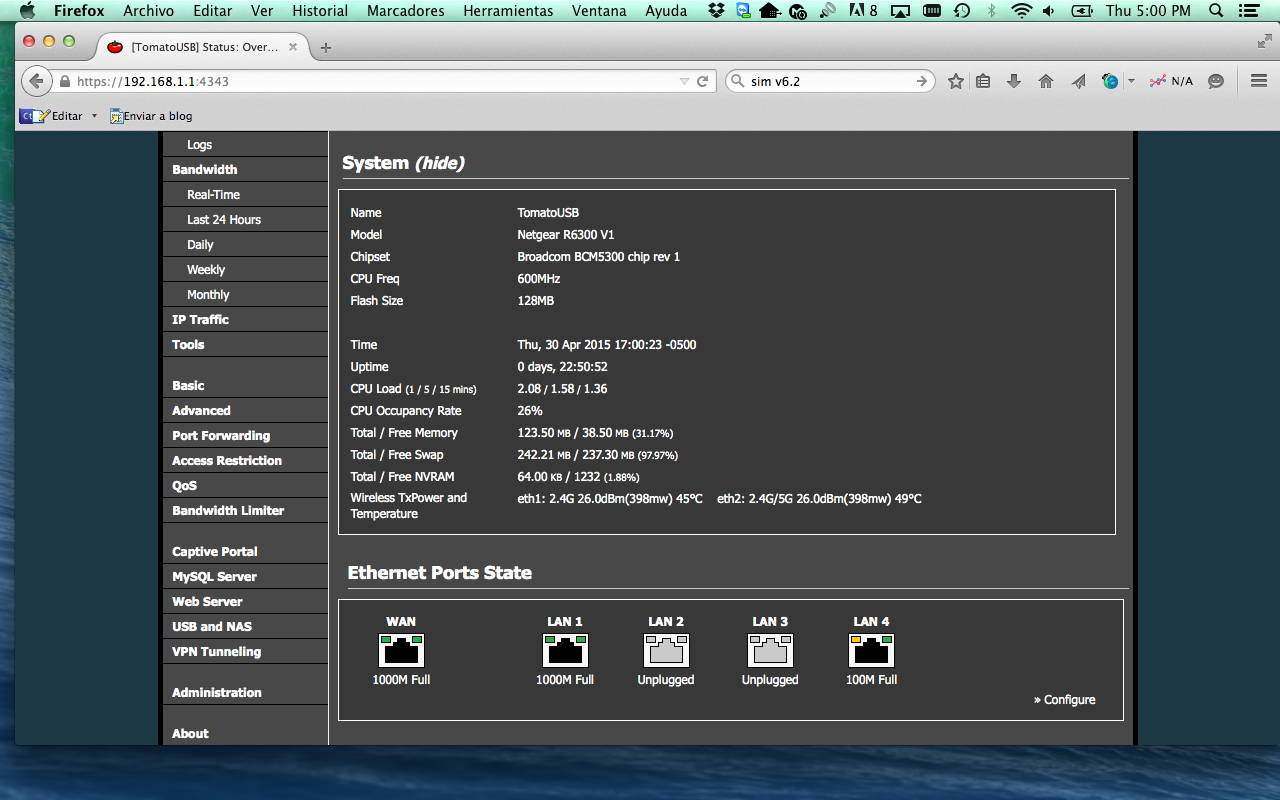Go to the Firefox home page icon

(1046, 82)
